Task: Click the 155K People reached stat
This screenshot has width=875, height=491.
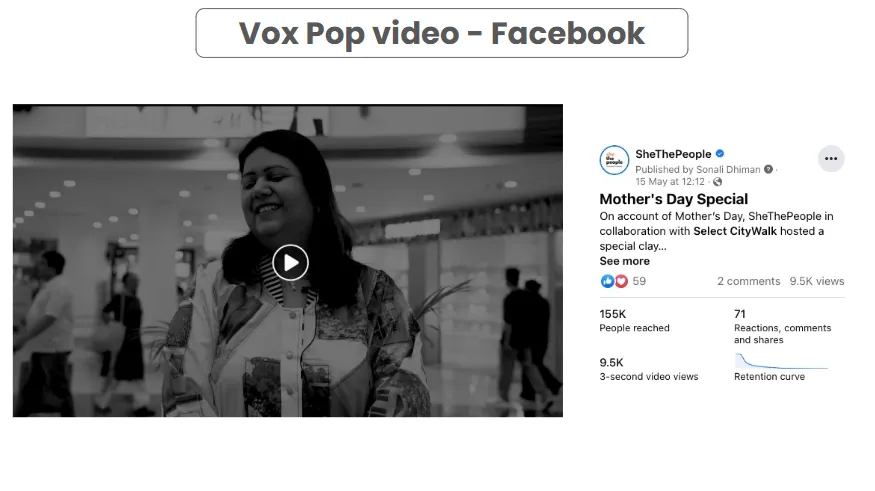Action: [634, 320]
